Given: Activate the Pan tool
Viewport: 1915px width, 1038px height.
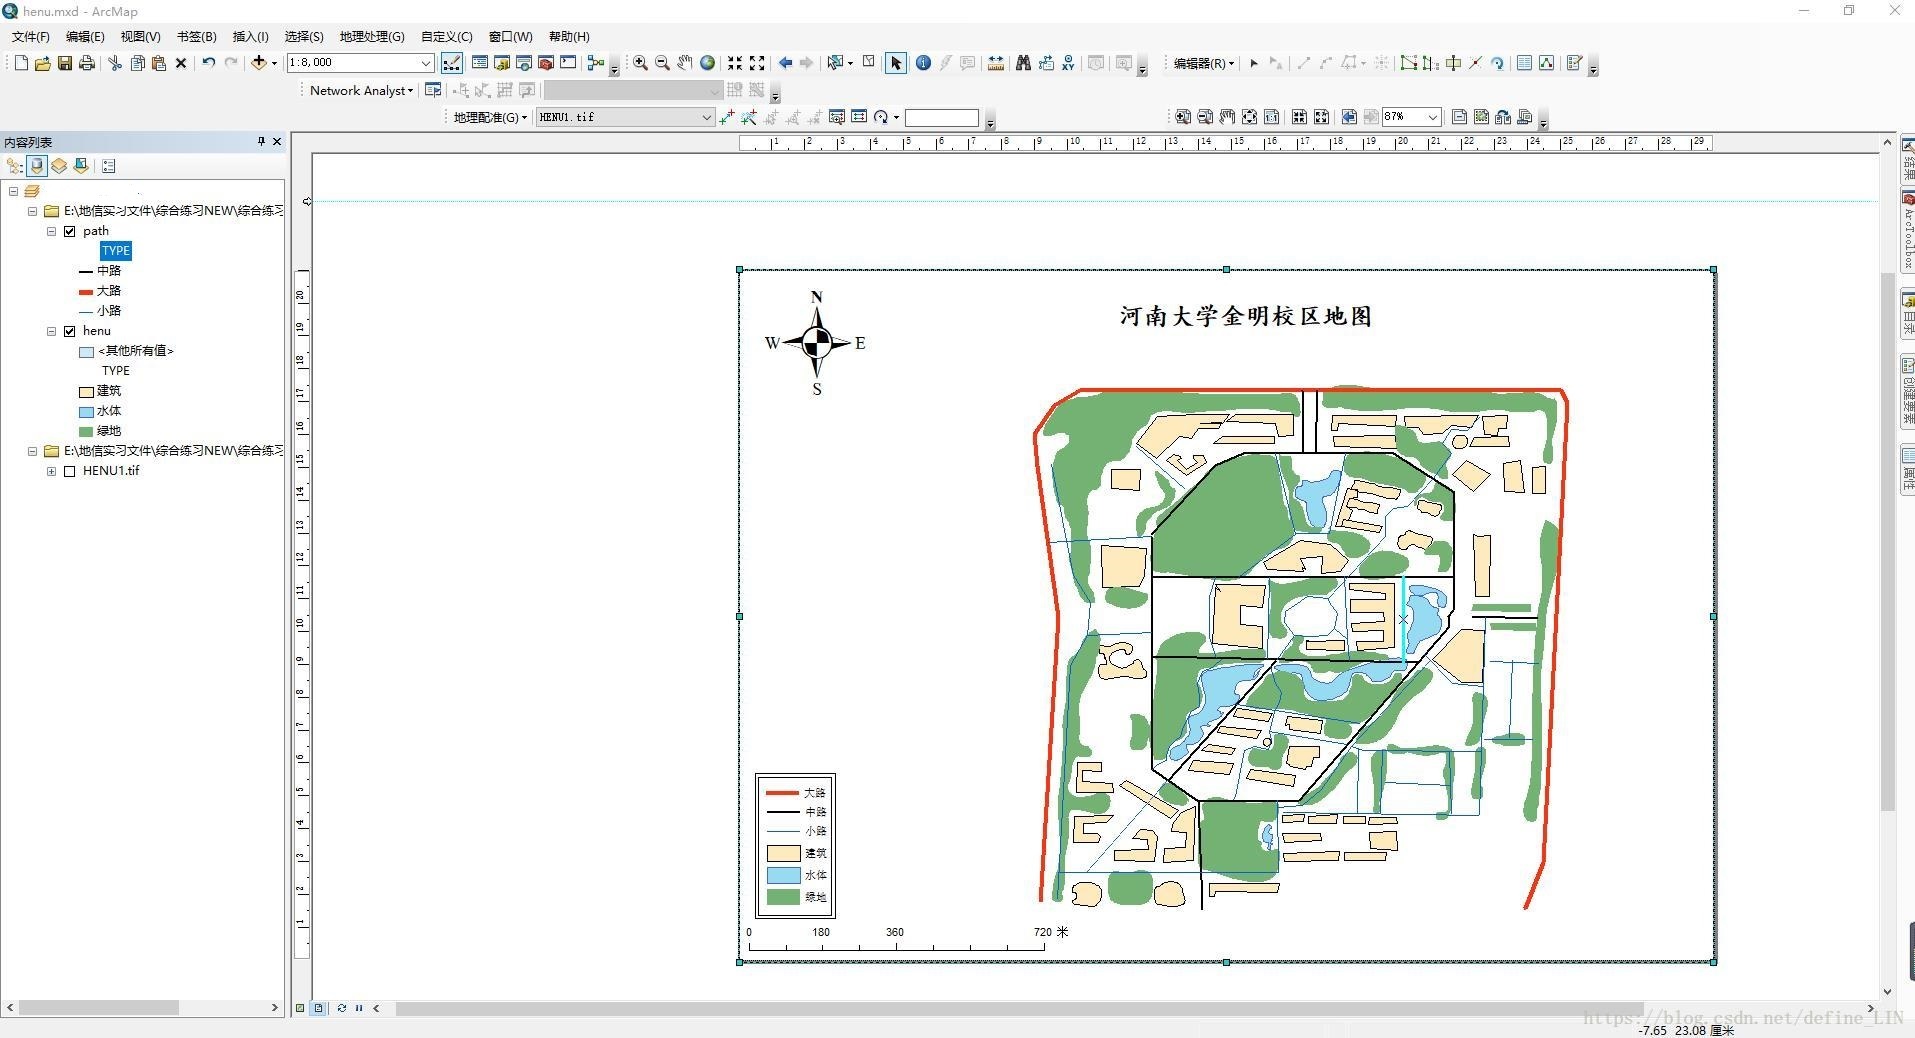Looking at the screenshot, I should [x=685, y=62].
